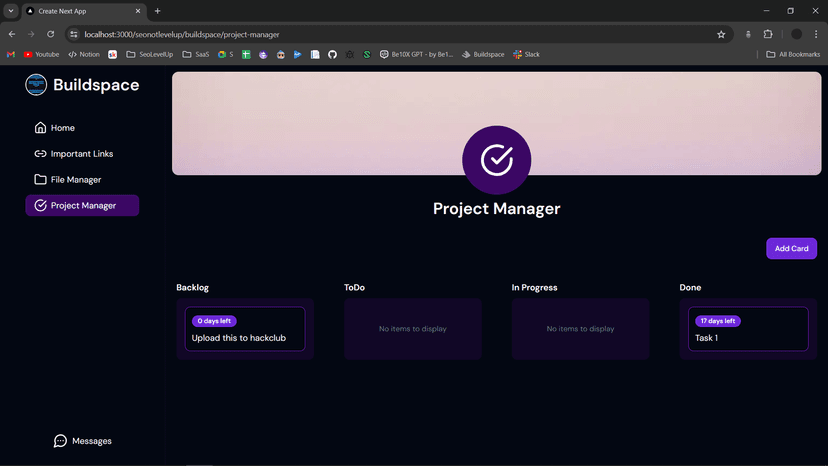Click the Buildspace logo icon
Viewport: 828px width, 466px height.
36,85
